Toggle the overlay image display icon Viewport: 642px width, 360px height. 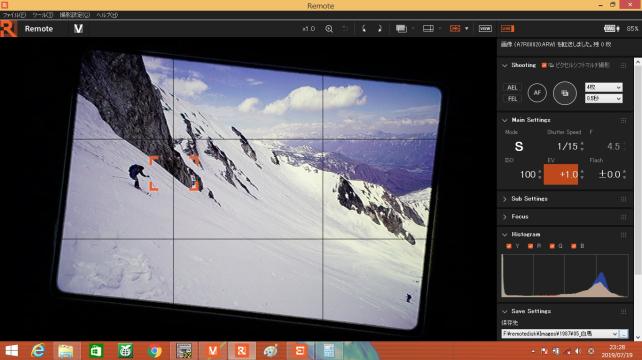point(401,29)
